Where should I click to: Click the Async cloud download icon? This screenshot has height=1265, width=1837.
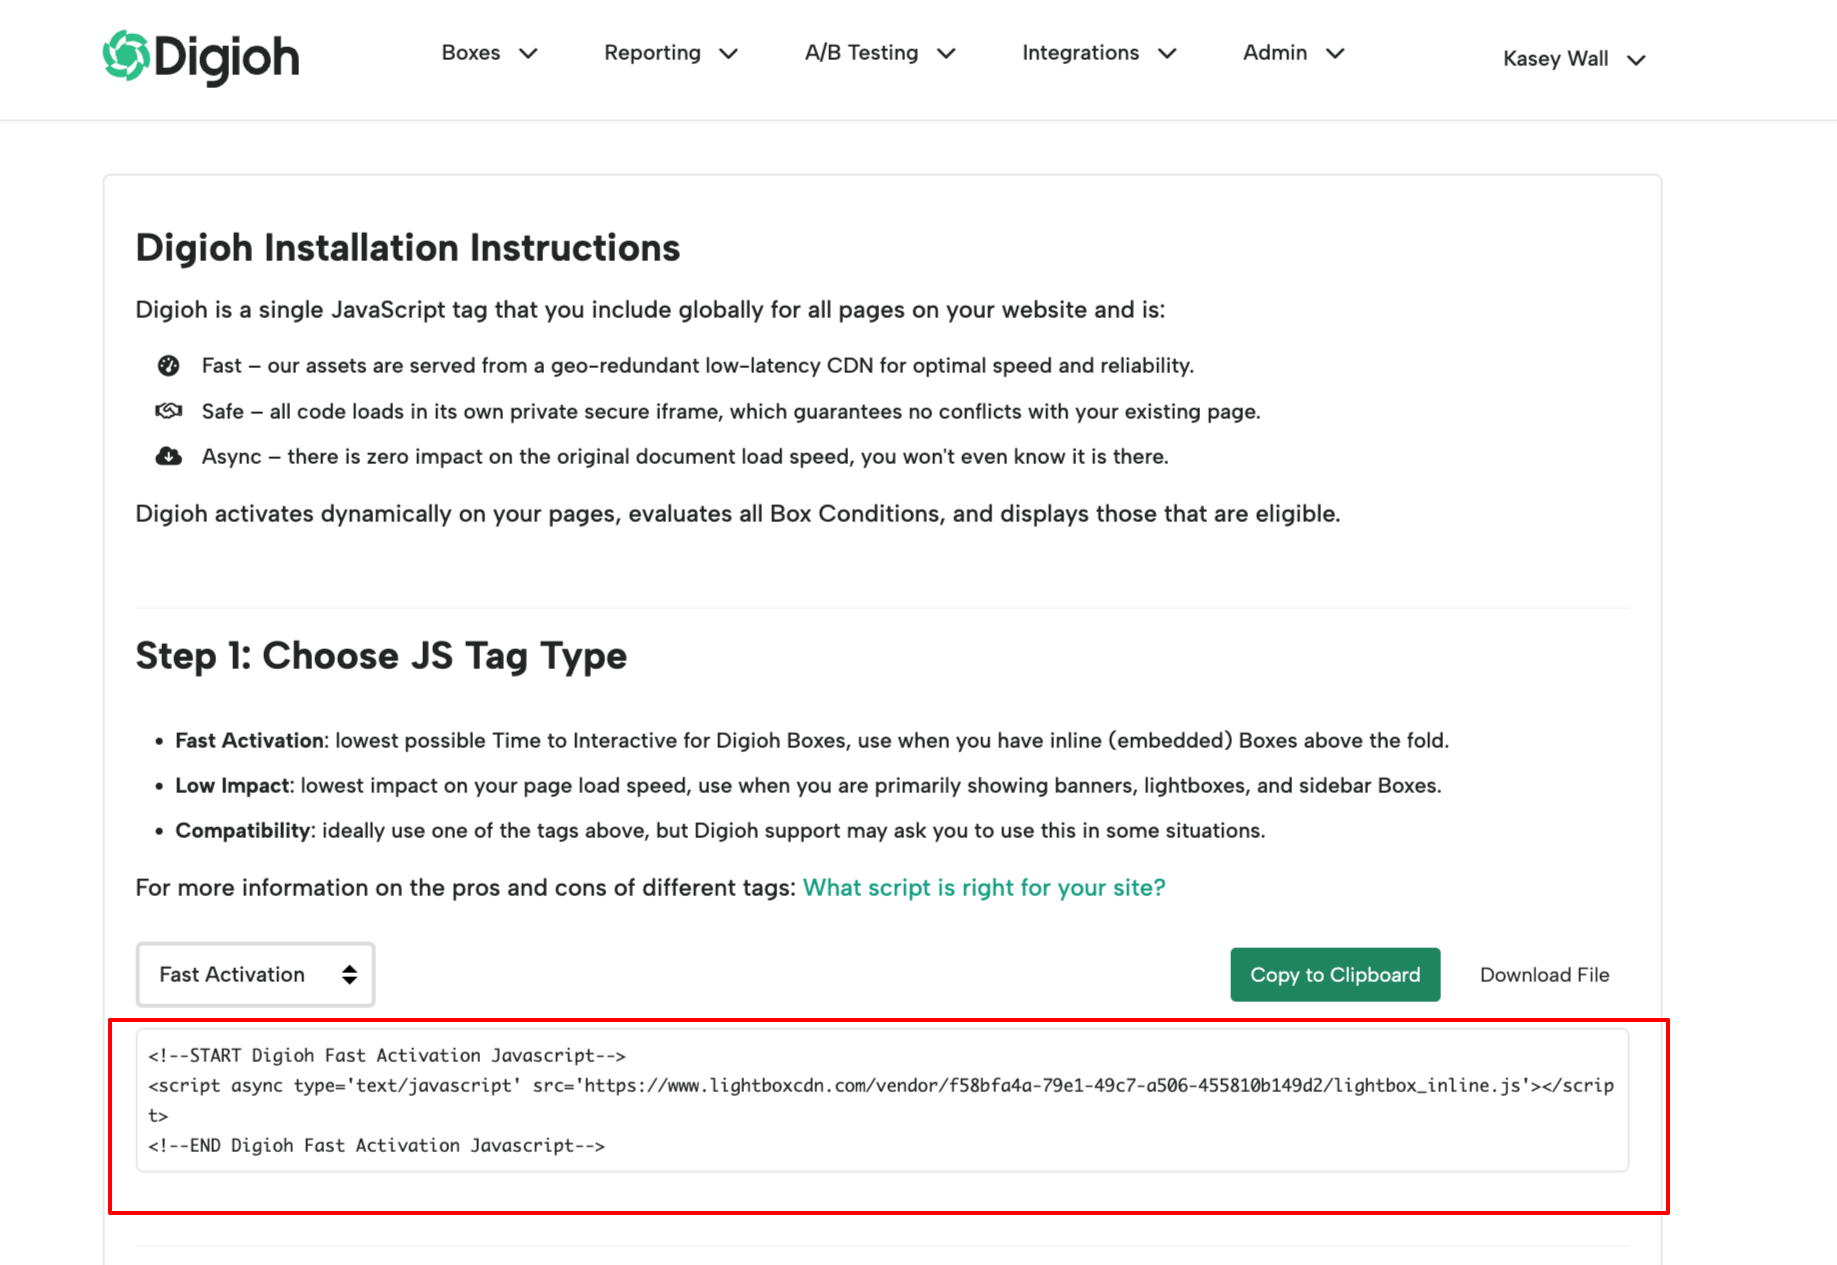point(168,457)
